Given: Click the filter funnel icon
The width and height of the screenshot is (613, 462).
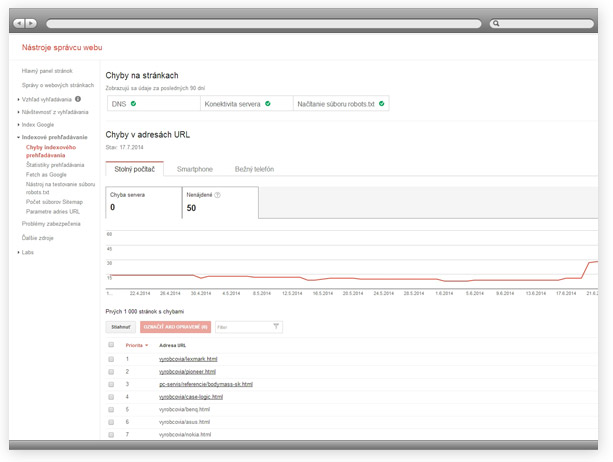Looking at the screenshot, I should 276,326.
